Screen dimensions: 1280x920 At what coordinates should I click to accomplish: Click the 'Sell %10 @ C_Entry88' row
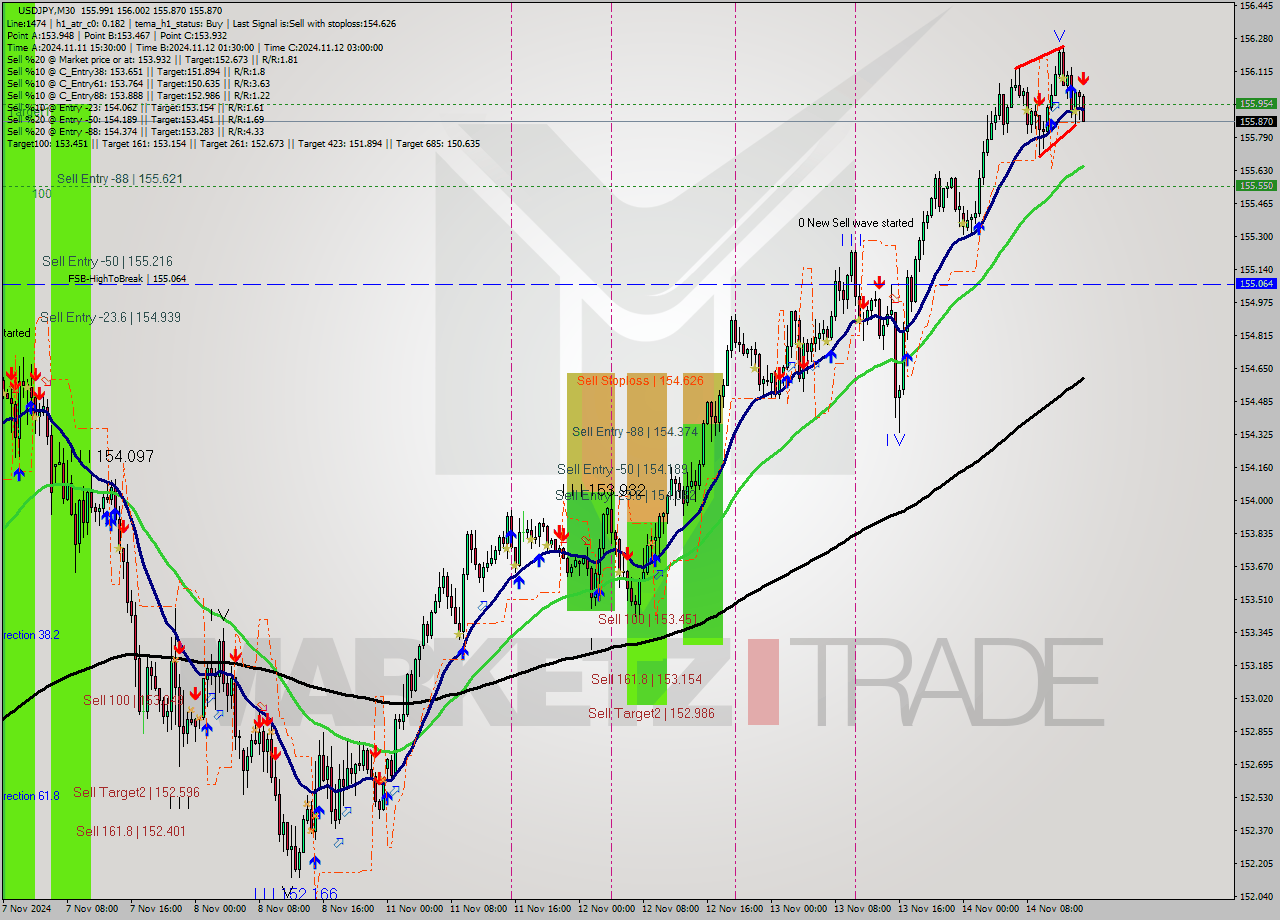(x=138, y=95)
